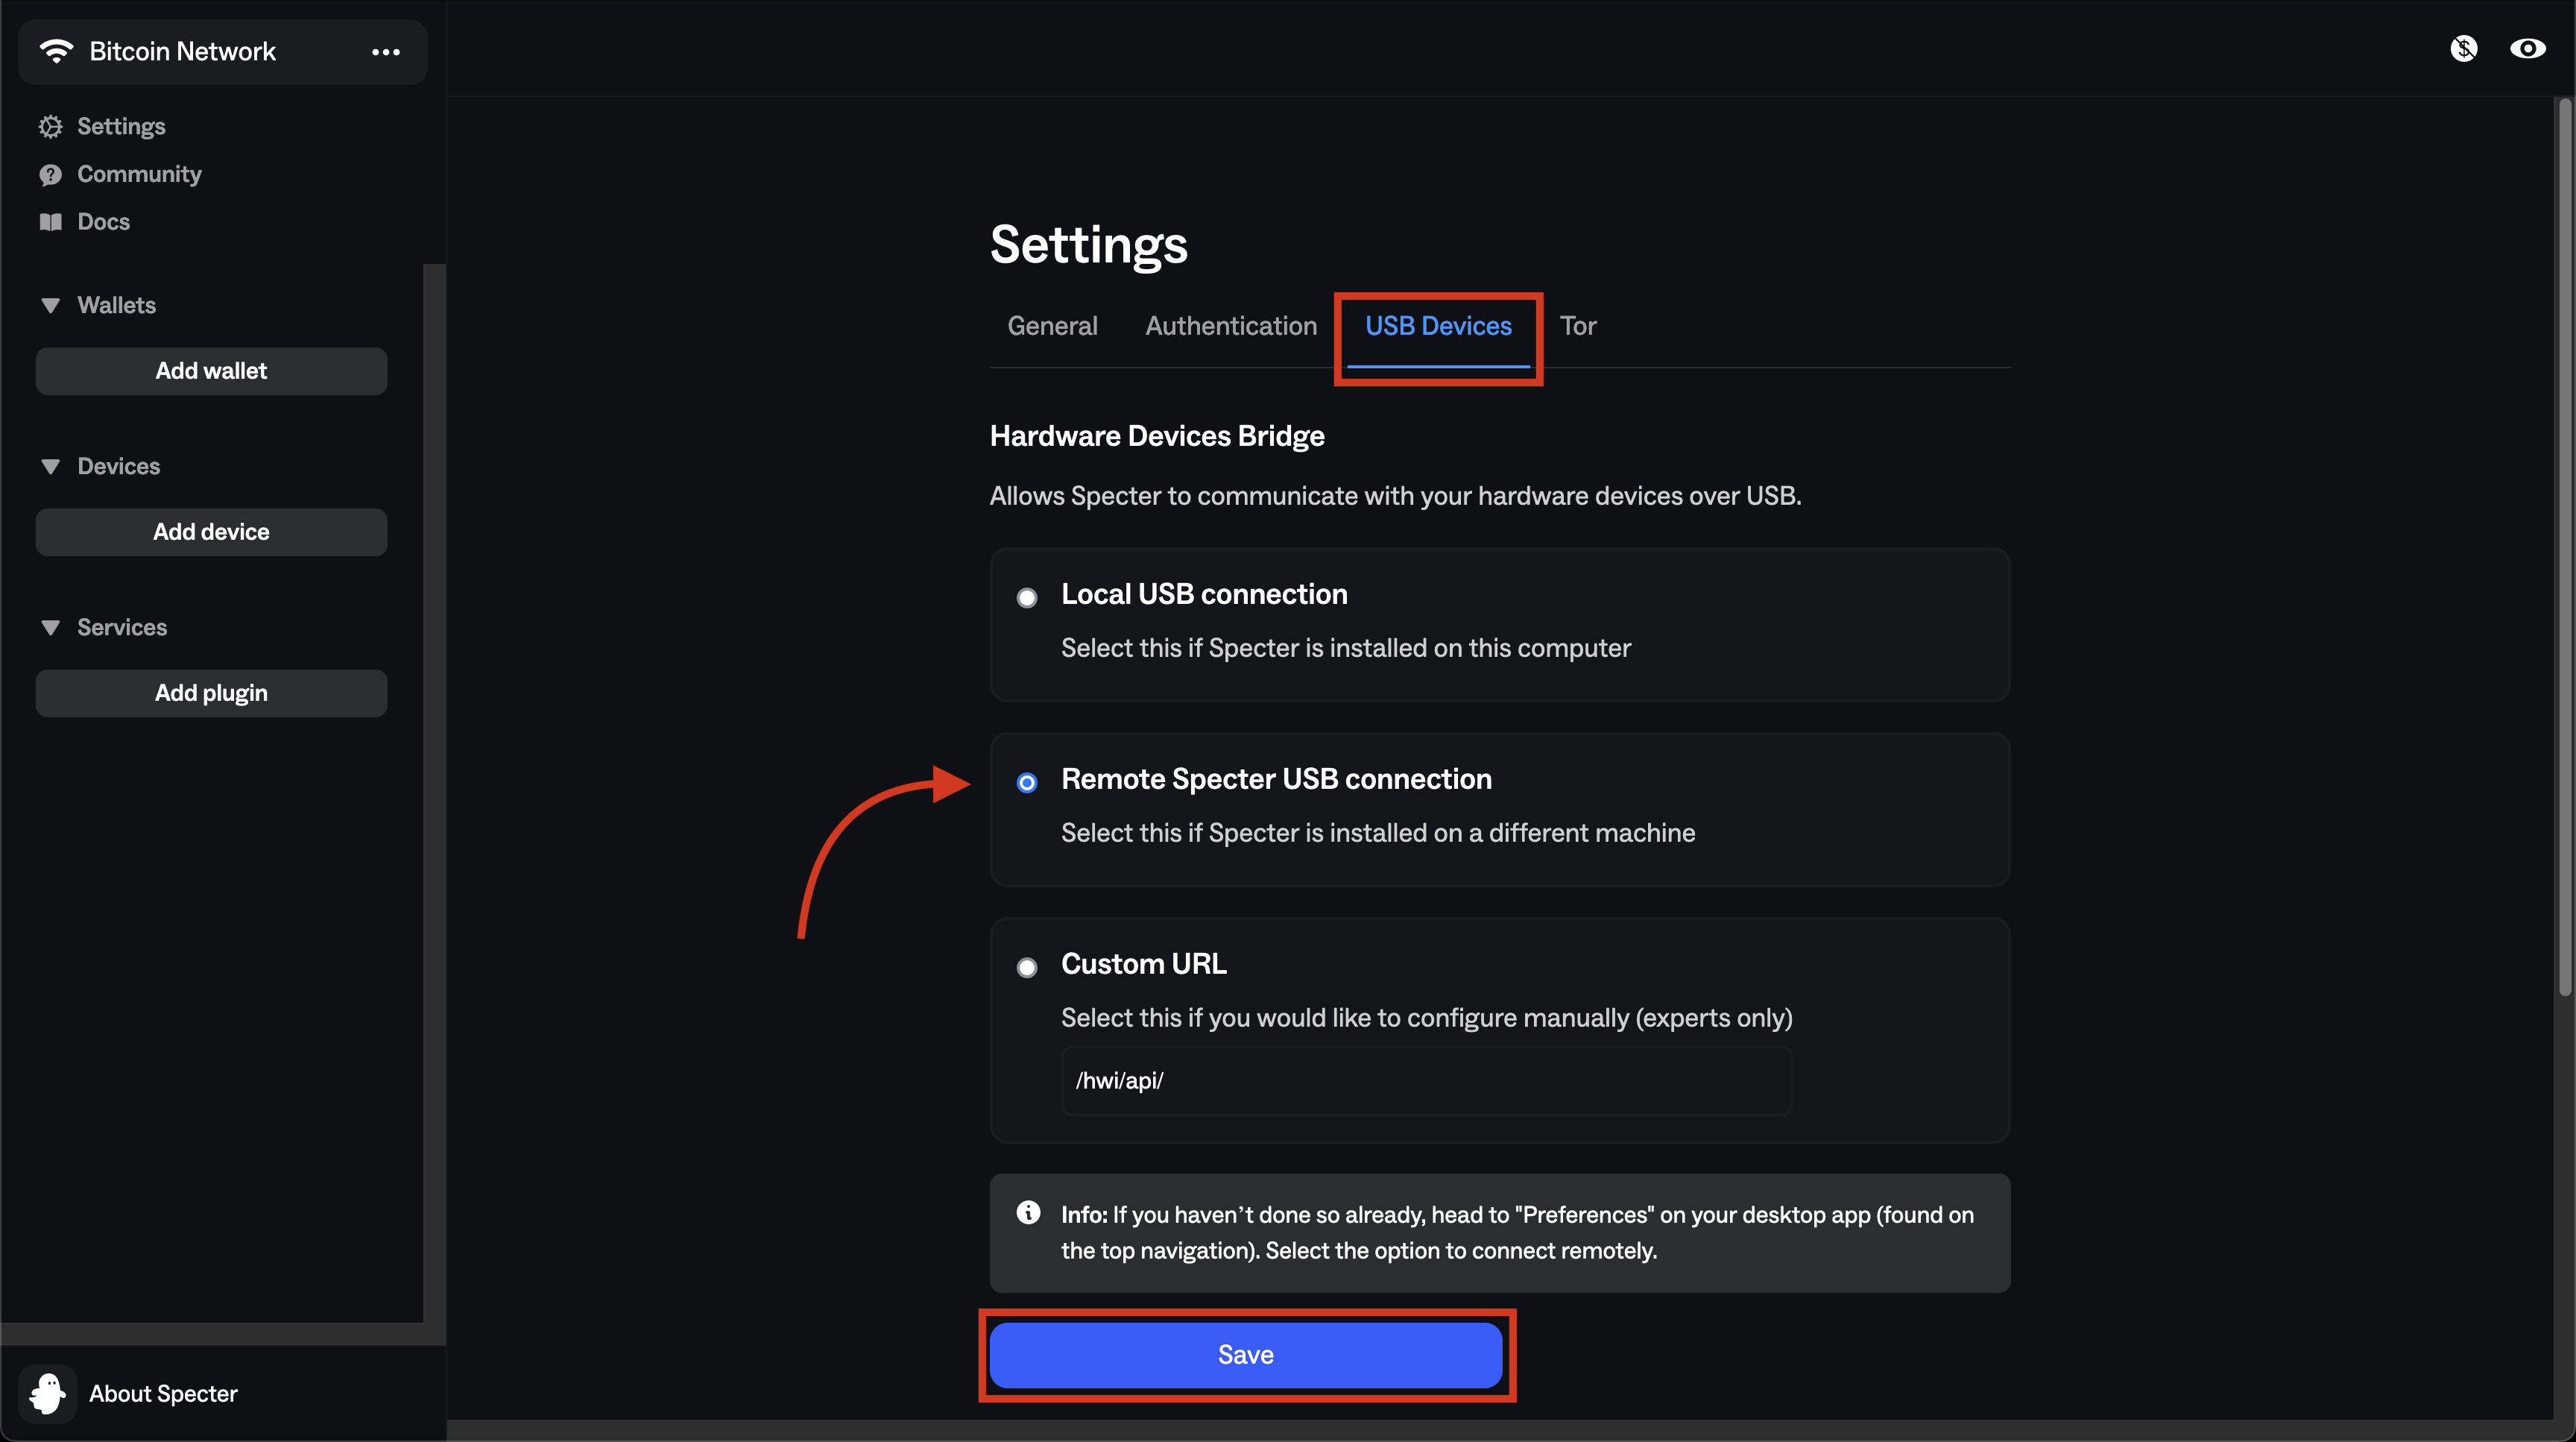Screen dimensions: 2576x1442
Task: Click the Docs book icon
Action: (x=50, y=222)
